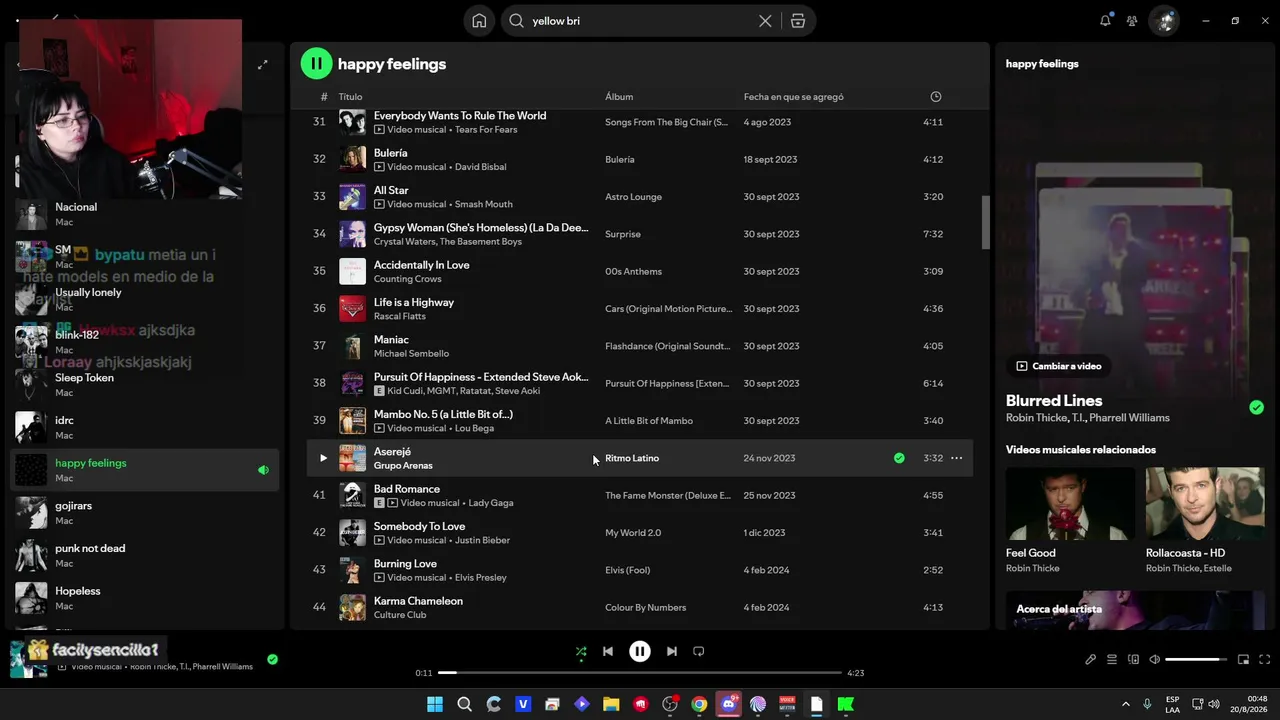This screenshot has width=1280, height=720.
Task: Skip to the previous track
Action: tap(607, 652)
